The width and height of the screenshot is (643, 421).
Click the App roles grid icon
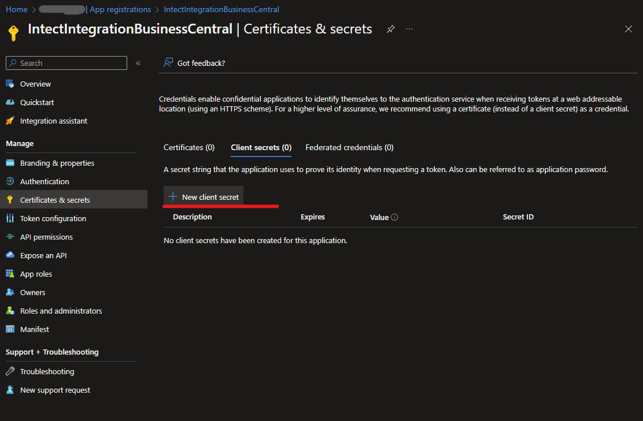pos(10,273)
